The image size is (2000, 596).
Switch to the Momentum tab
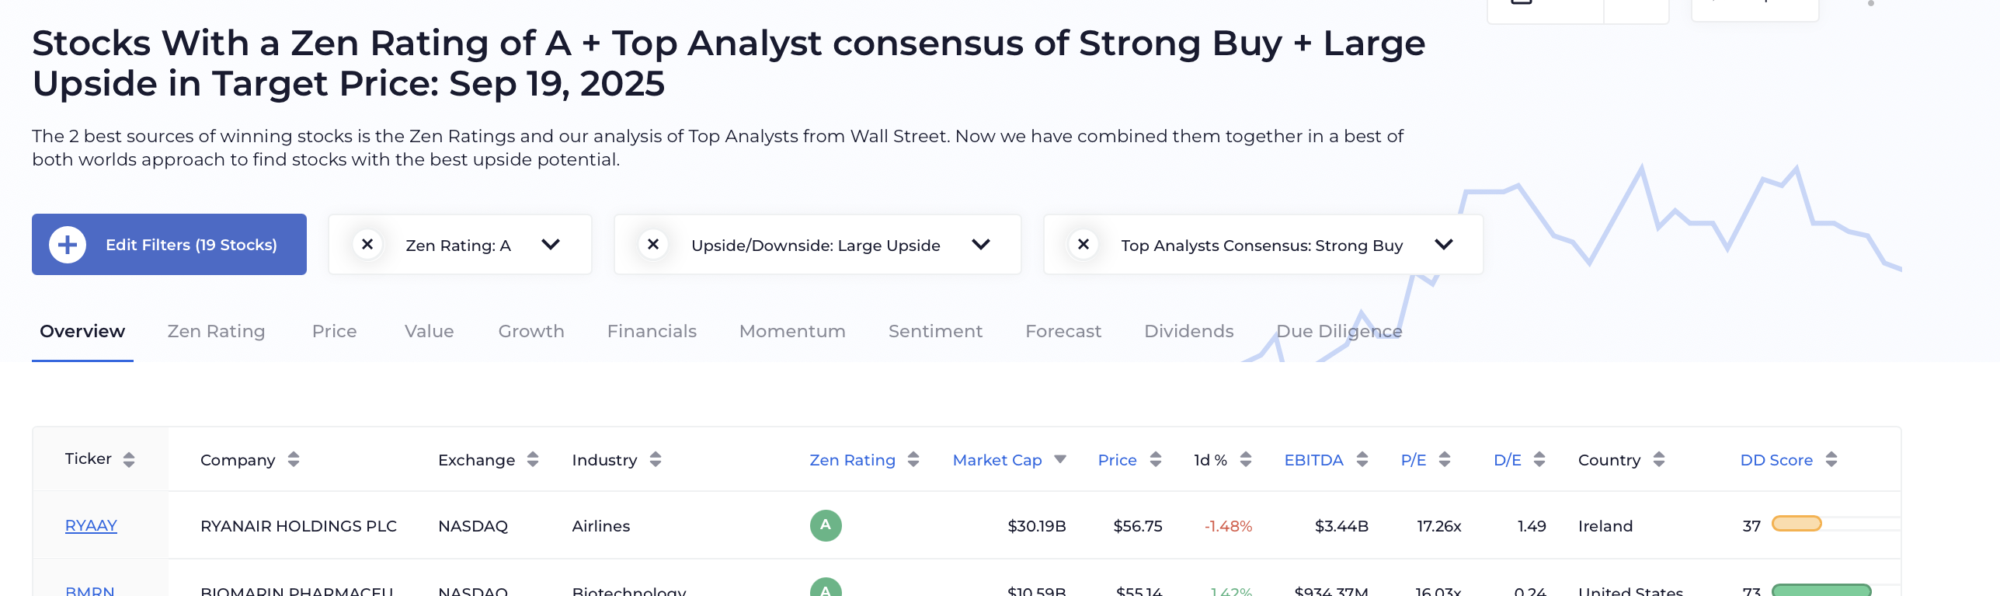(x=792, y=331)
